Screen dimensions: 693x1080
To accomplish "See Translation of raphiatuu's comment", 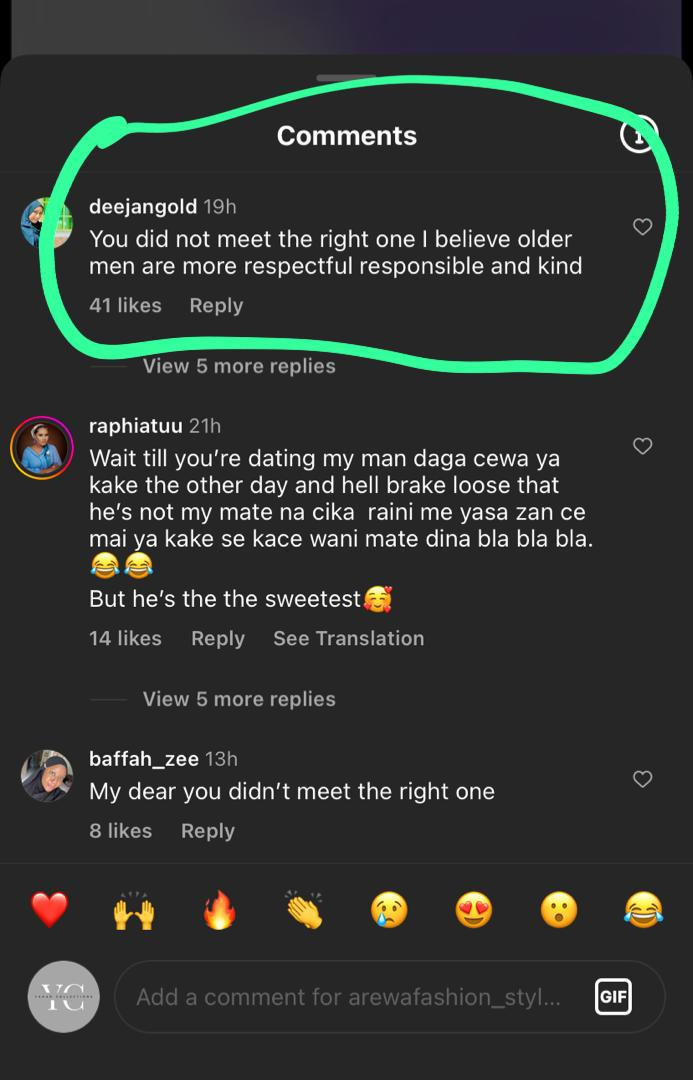I will pos(348,638).
